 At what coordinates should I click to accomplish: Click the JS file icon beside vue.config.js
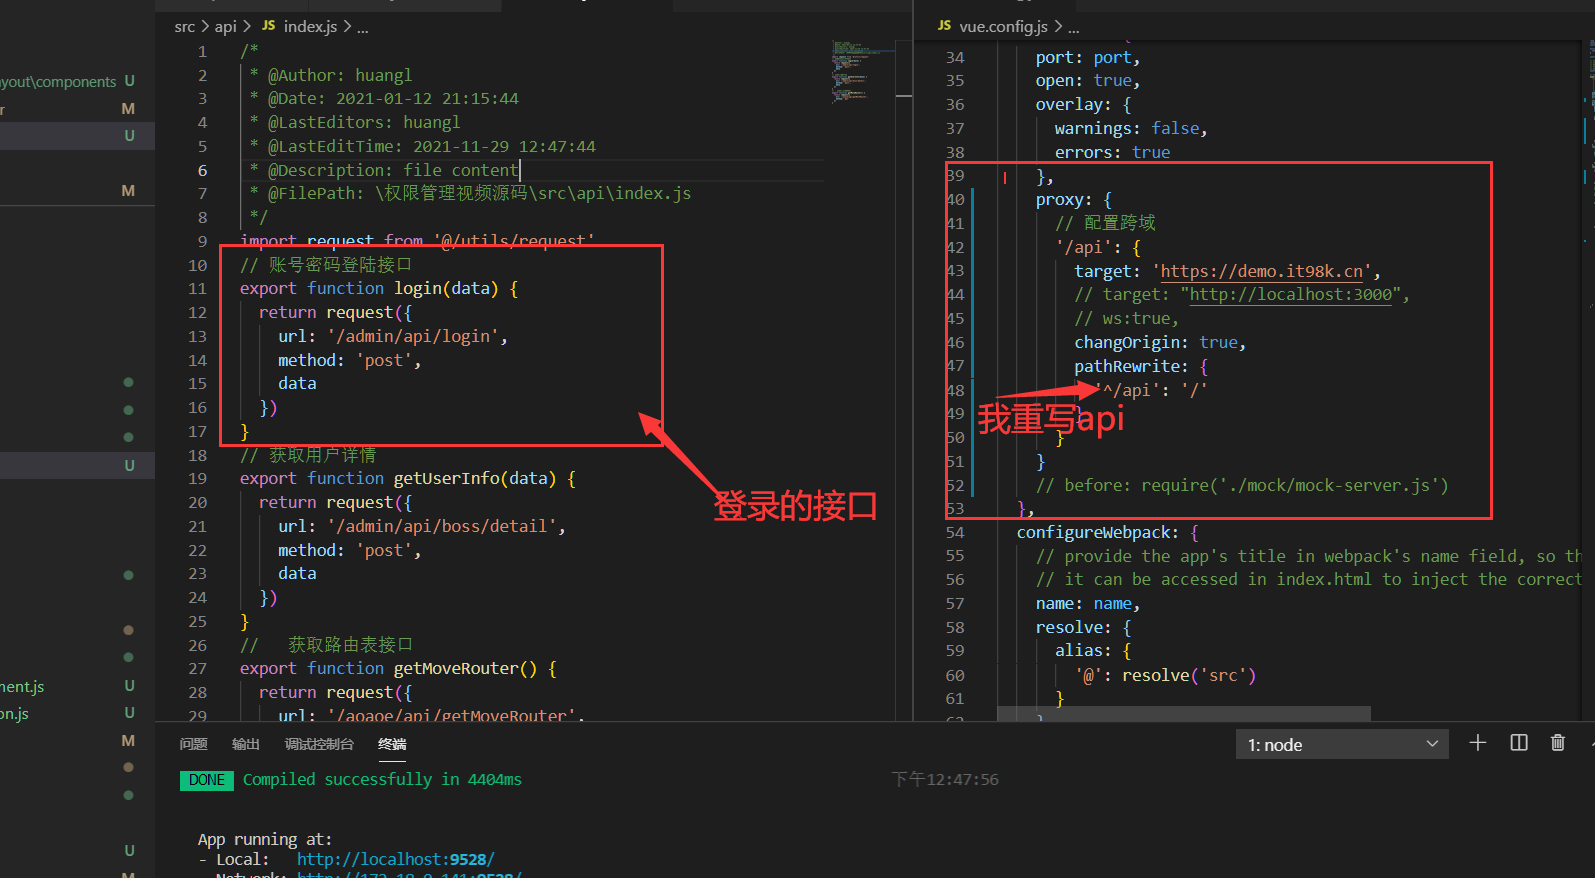tap(944, 26)
